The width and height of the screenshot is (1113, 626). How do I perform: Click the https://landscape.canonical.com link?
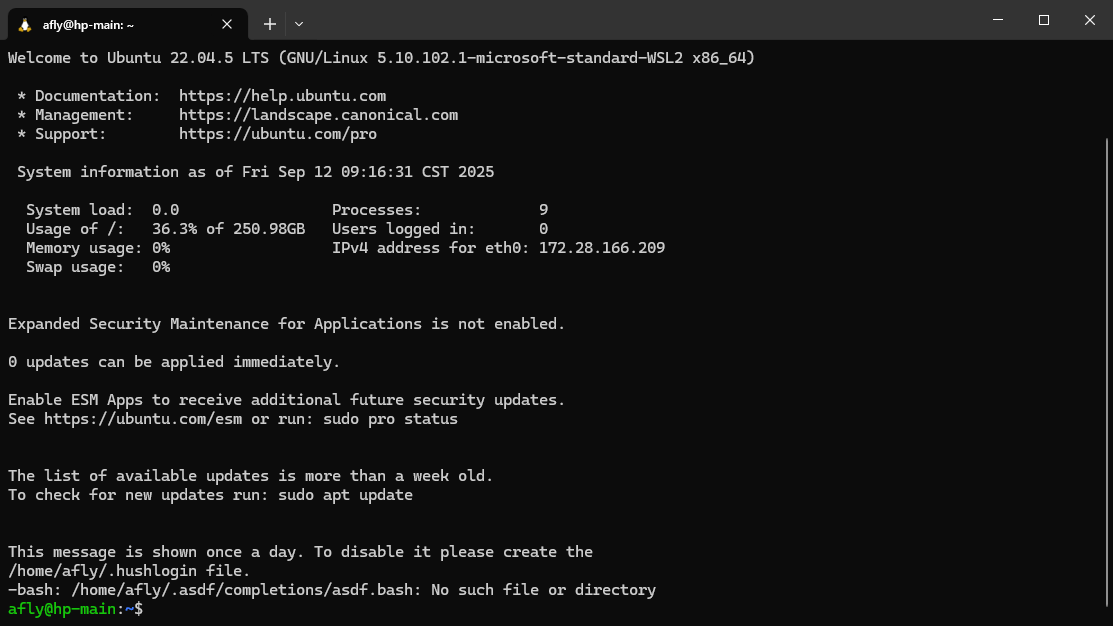click(x=318, y=115)
